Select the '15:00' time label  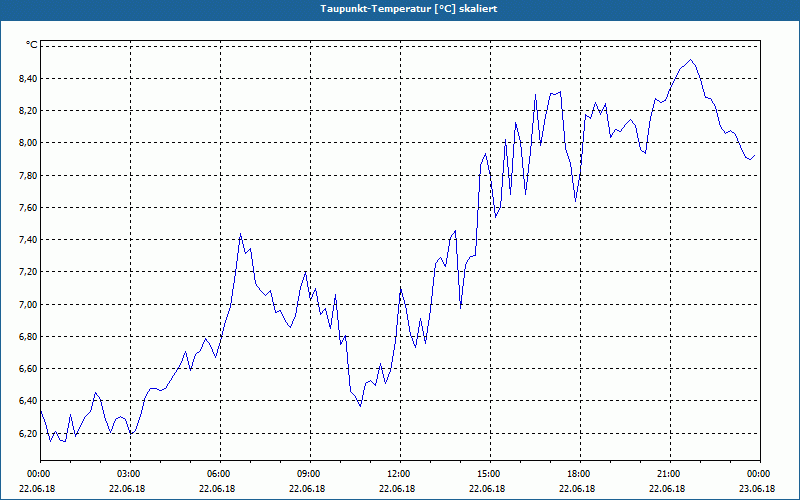(489, 474)
